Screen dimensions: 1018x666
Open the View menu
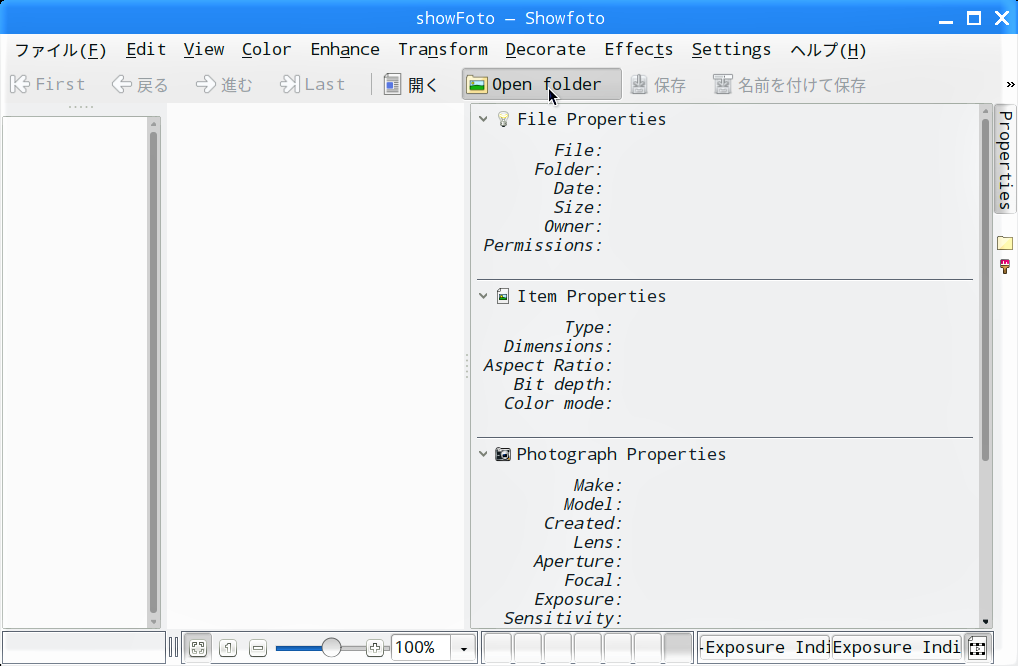[x=204, y=50]
